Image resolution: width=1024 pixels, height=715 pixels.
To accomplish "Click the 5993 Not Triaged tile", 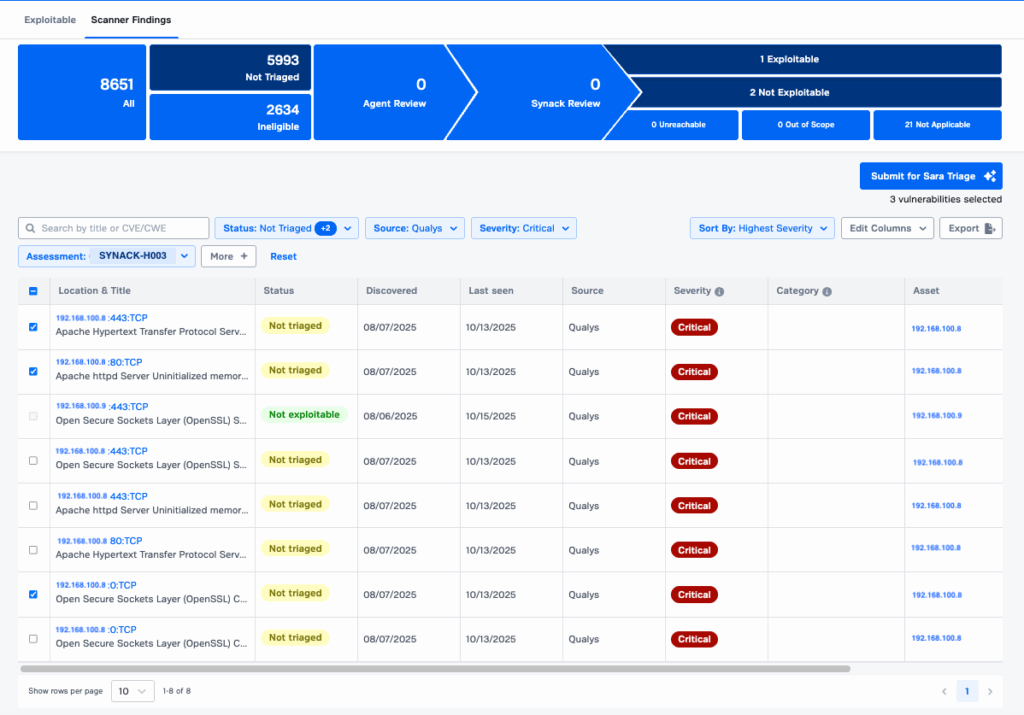I will (230, 68).
